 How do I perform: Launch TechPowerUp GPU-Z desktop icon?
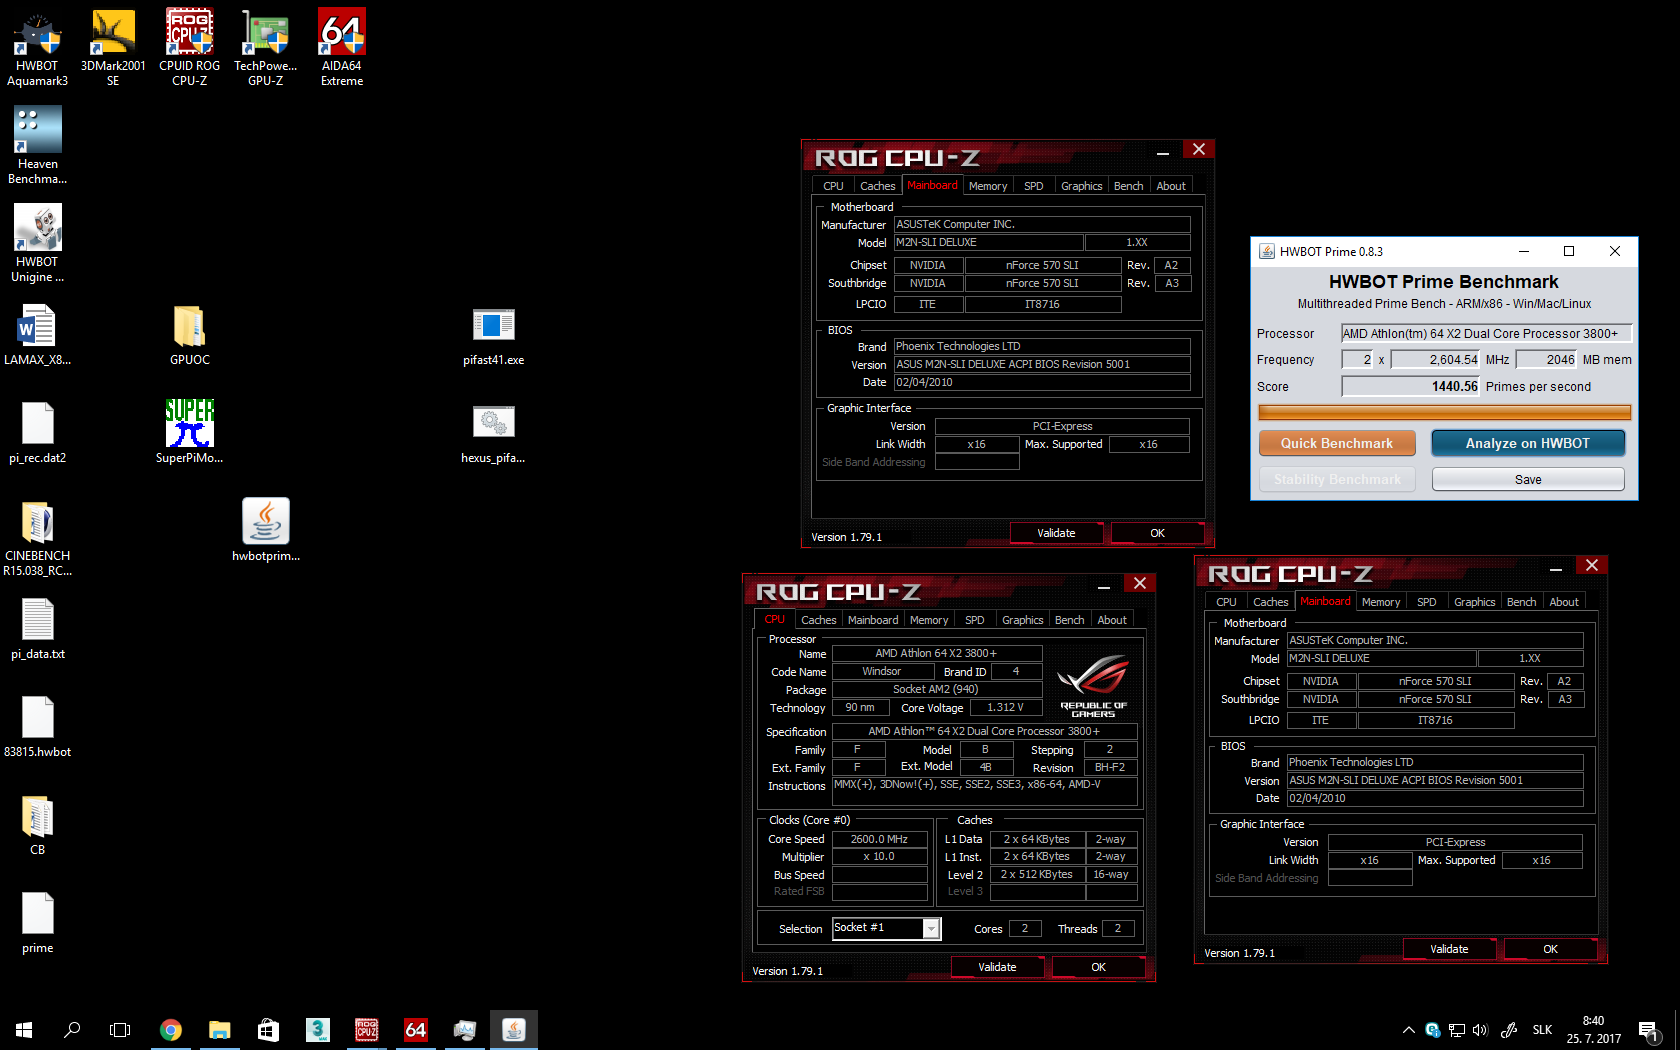(265, 48)
